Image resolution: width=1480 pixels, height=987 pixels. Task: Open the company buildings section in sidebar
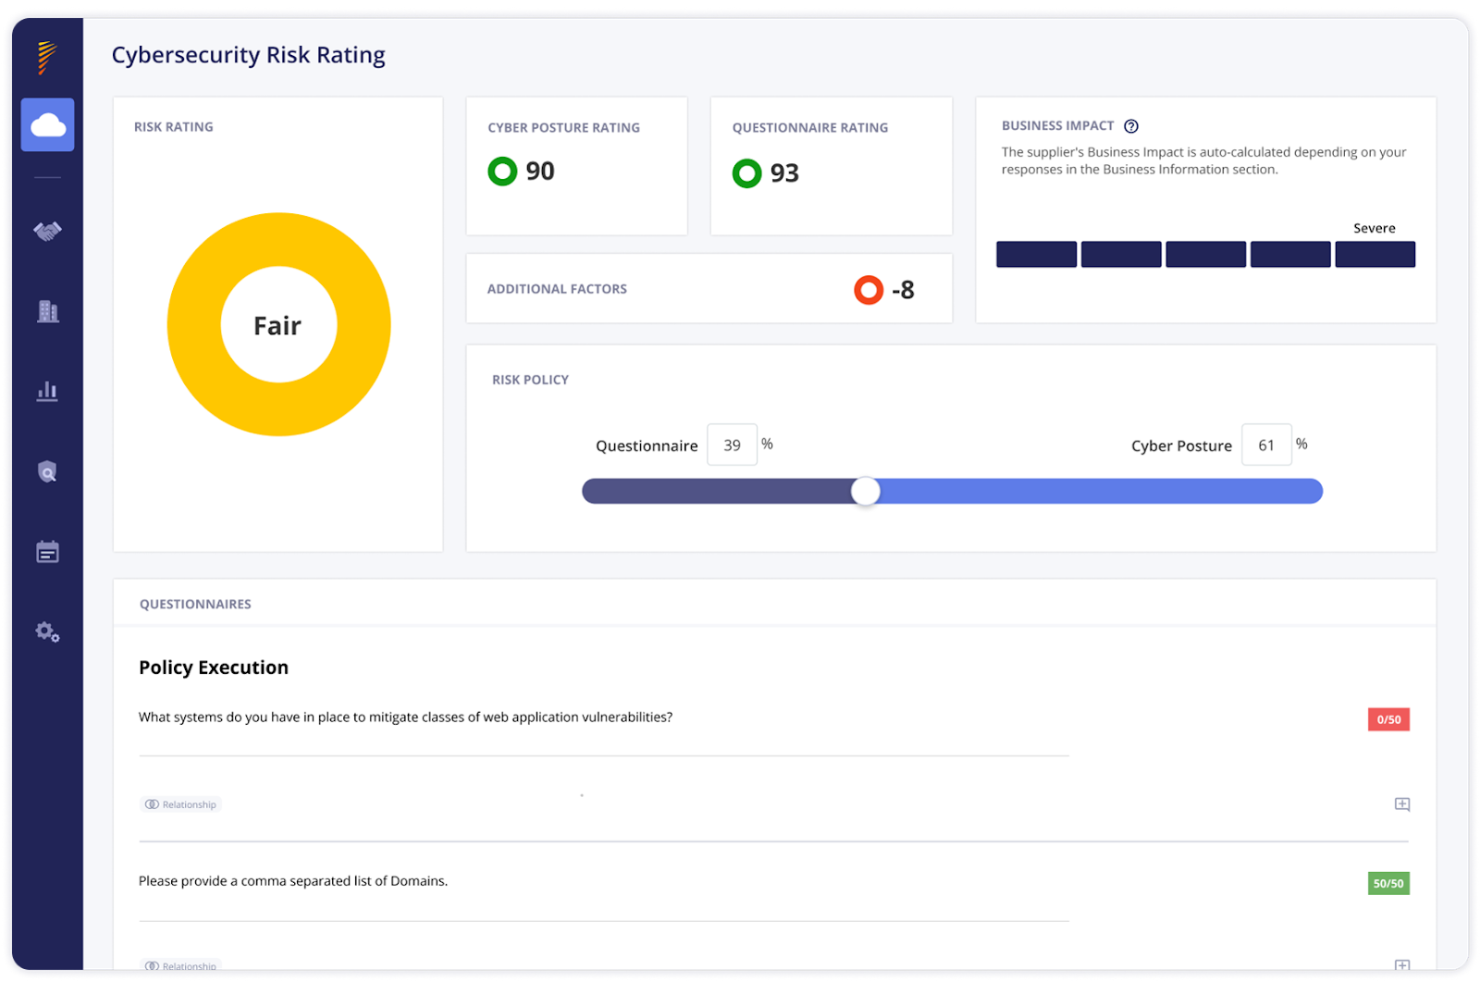47,311
